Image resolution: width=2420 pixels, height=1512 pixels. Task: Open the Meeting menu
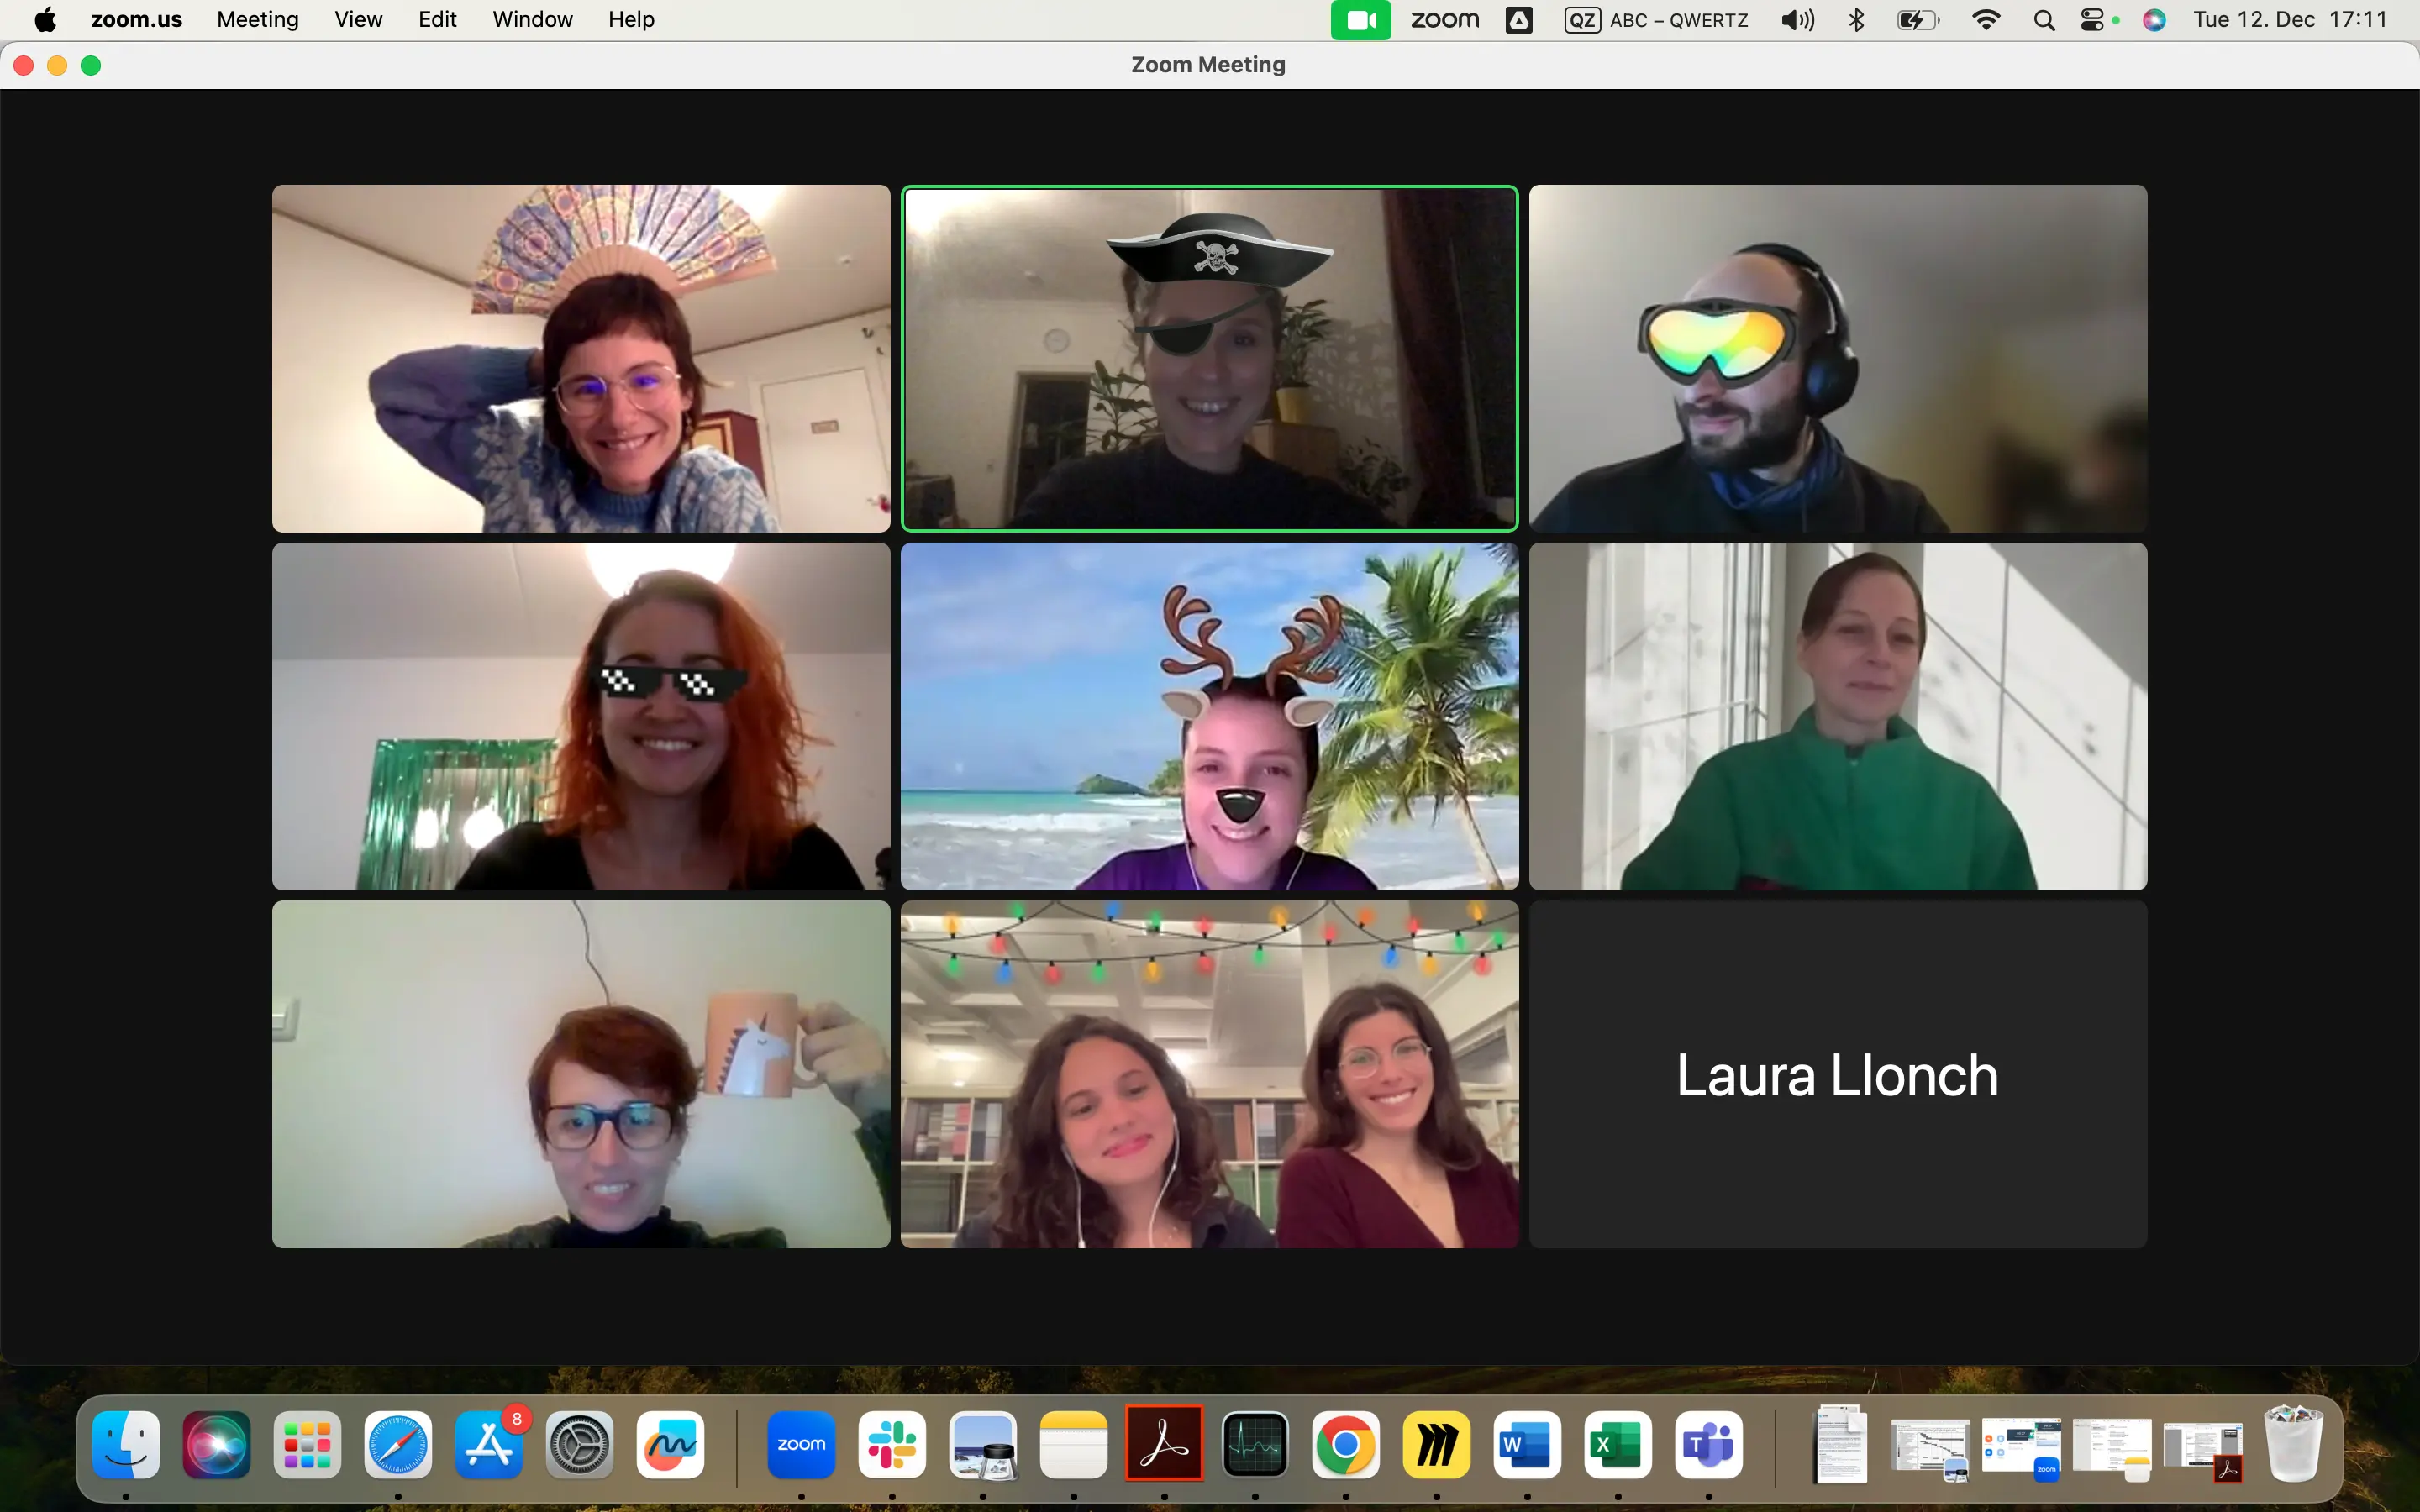click(x=257, y=20)
